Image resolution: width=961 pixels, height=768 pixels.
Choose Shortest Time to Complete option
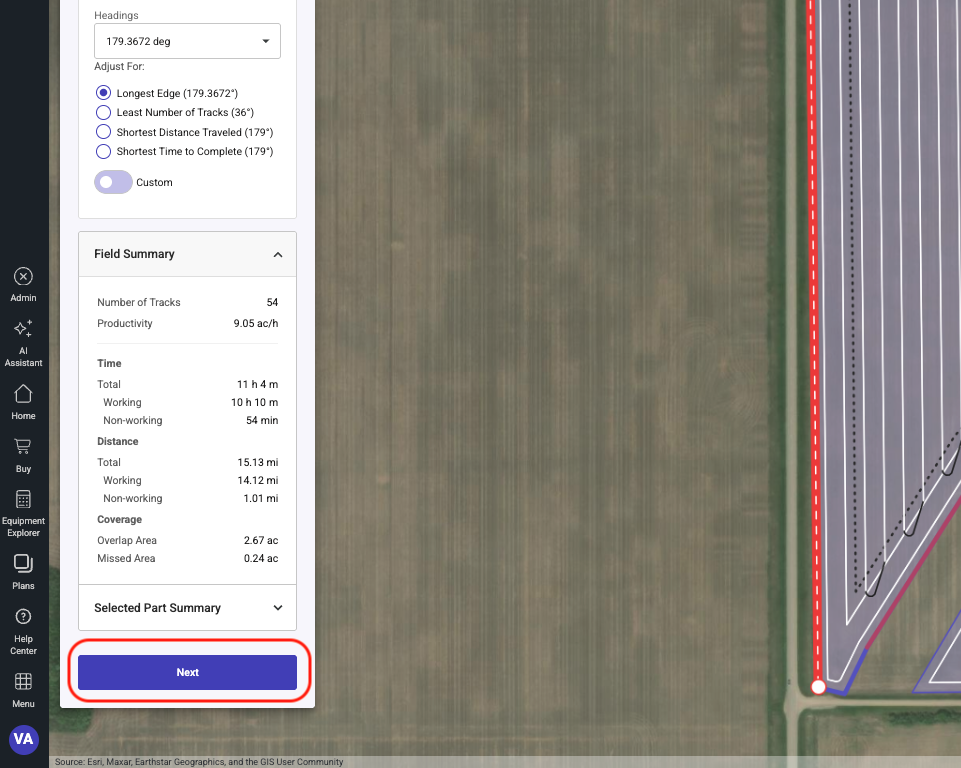(x=103, y=152)
